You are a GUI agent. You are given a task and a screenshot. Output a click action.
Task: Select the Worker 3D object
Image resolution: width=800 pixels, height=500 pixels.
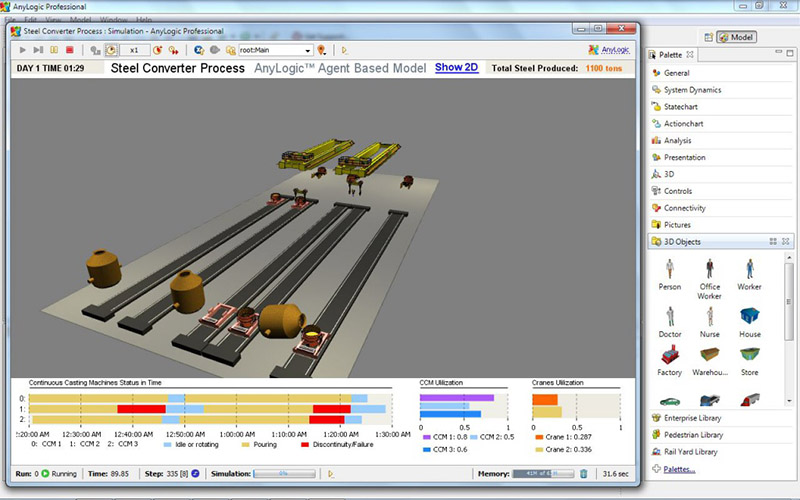(x=749, y=274)
